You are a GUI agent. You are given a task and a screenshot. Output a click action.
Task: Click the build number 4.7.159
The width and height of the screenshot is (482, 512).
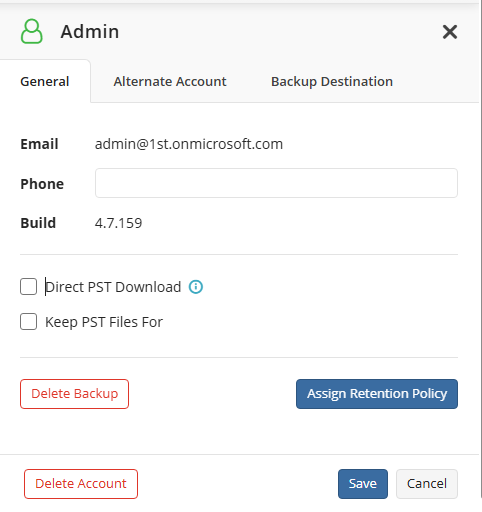[118, 223]
